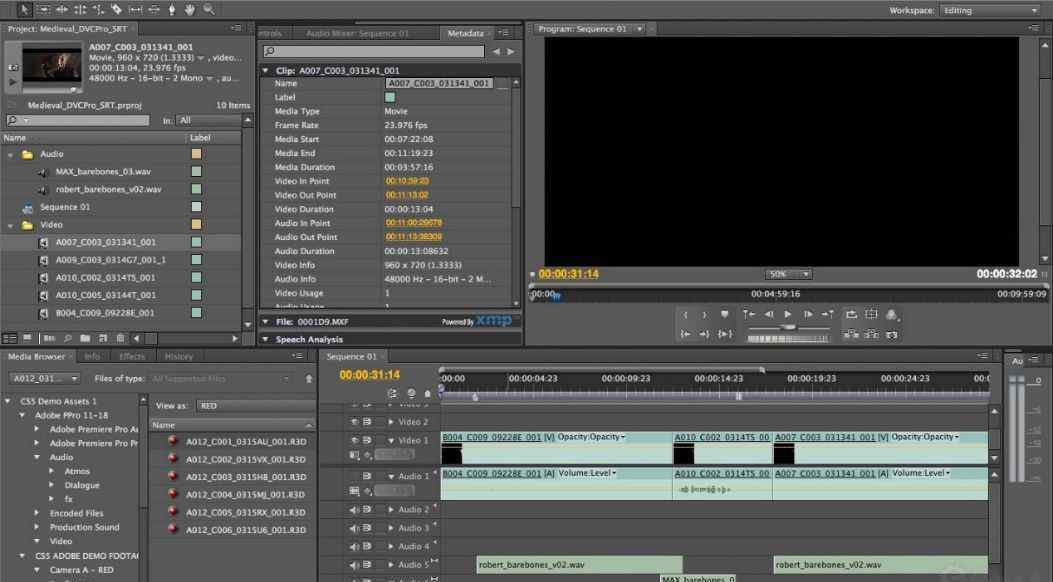Switch to the Metadata tab
This screenshot has width=1053, height=582.
click(x=465, y=33)
